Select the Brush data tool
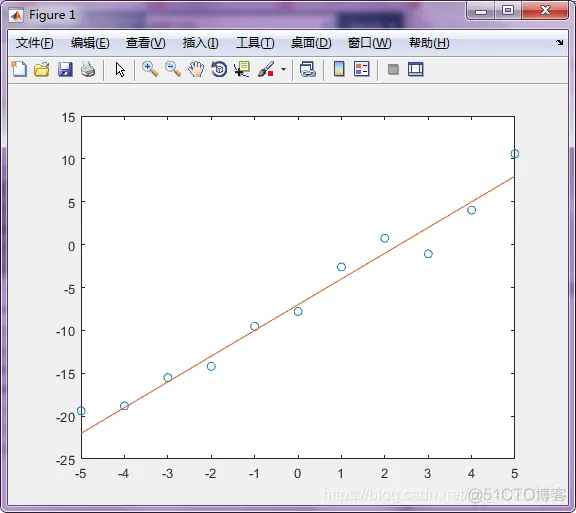Image resolution: width=576 pixels, height=513 pixels. (x=266, y=69)
